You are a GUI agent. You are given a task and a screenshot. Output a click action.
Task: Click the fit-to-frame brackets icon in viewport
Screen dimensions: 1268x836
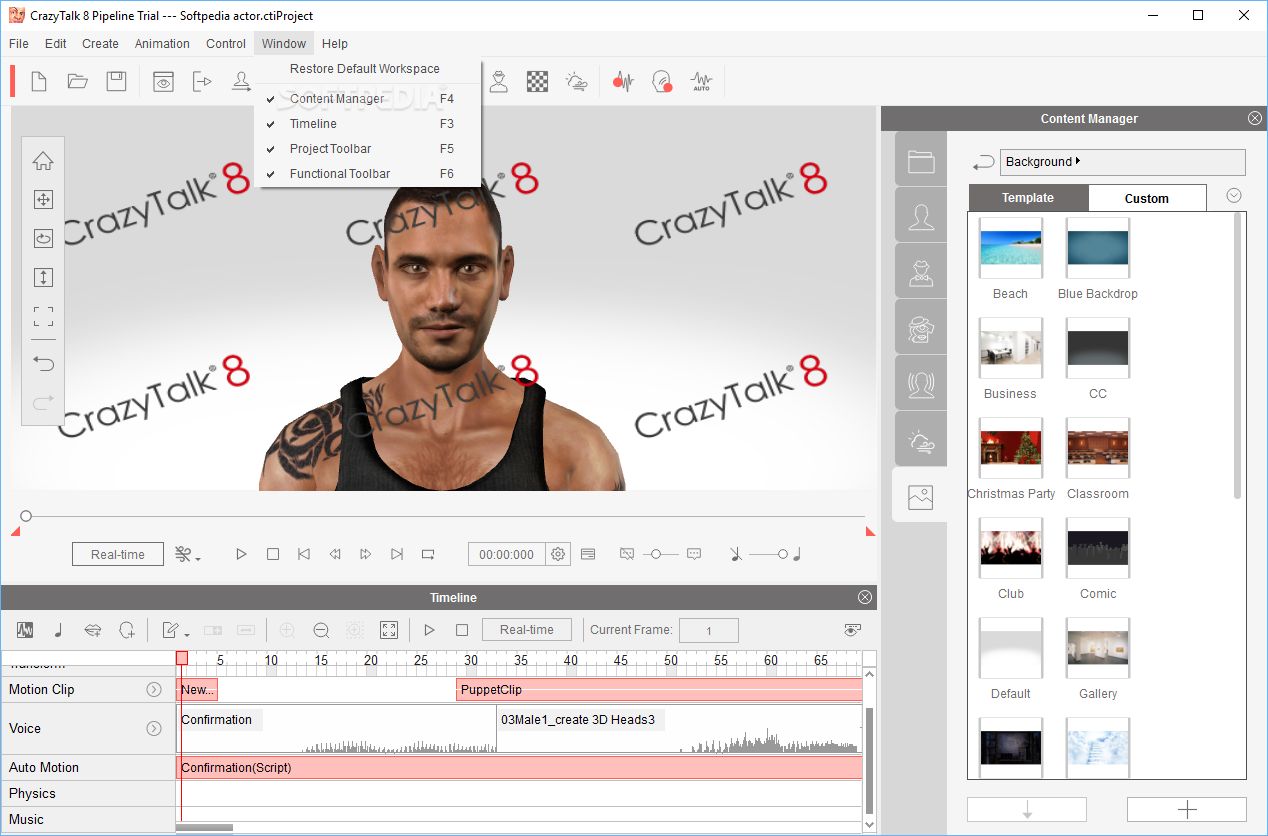point(43,317)
